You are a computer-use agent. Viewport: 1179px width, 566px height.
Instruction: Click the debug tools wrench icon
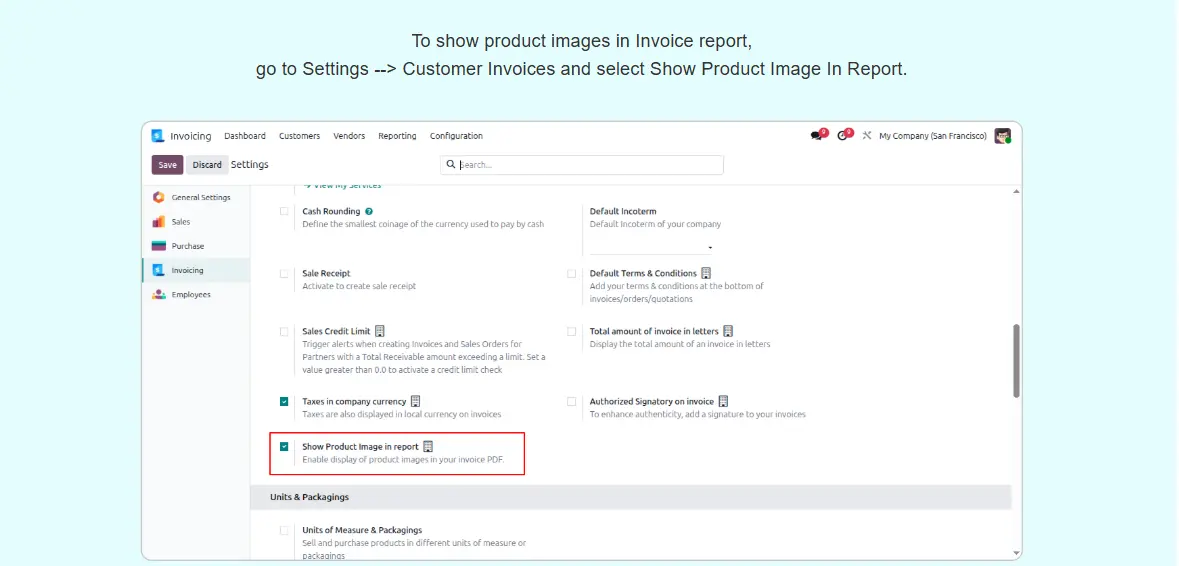pyautogui.click(x=867, y=136)
